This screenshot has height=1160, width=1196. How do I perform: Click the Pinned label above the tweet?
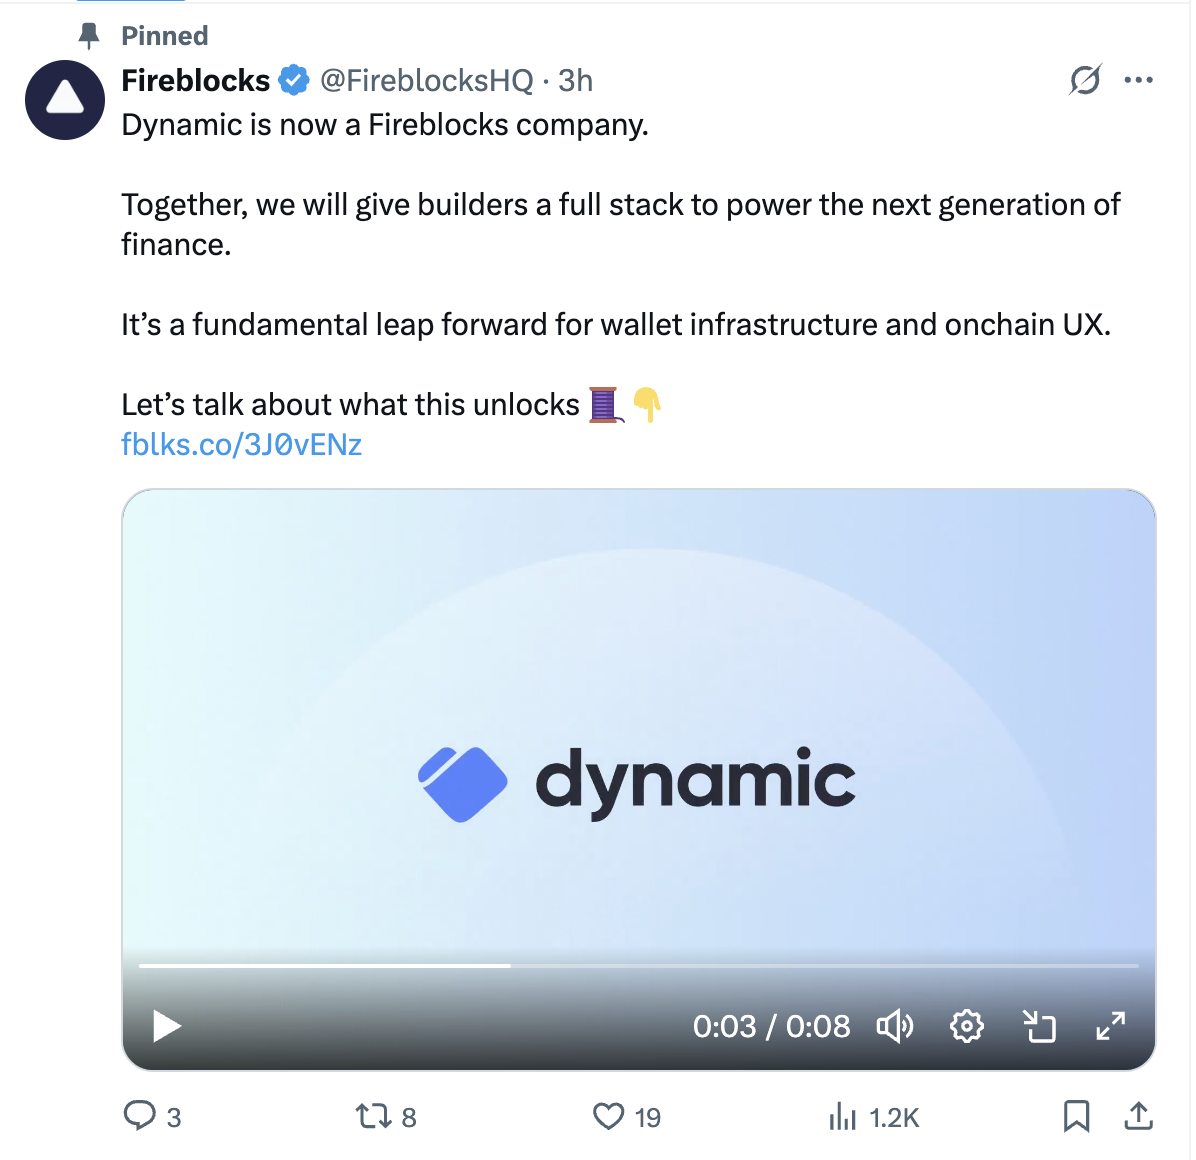[x=163, y=36]
